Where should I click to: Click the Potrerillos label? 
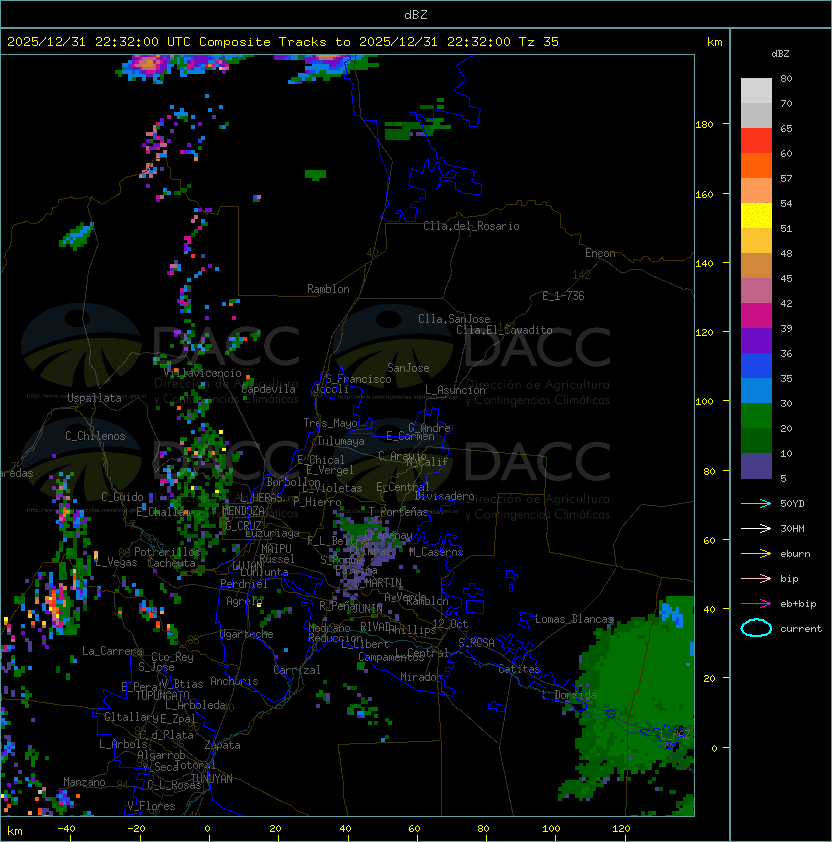[x=167, y=552]
